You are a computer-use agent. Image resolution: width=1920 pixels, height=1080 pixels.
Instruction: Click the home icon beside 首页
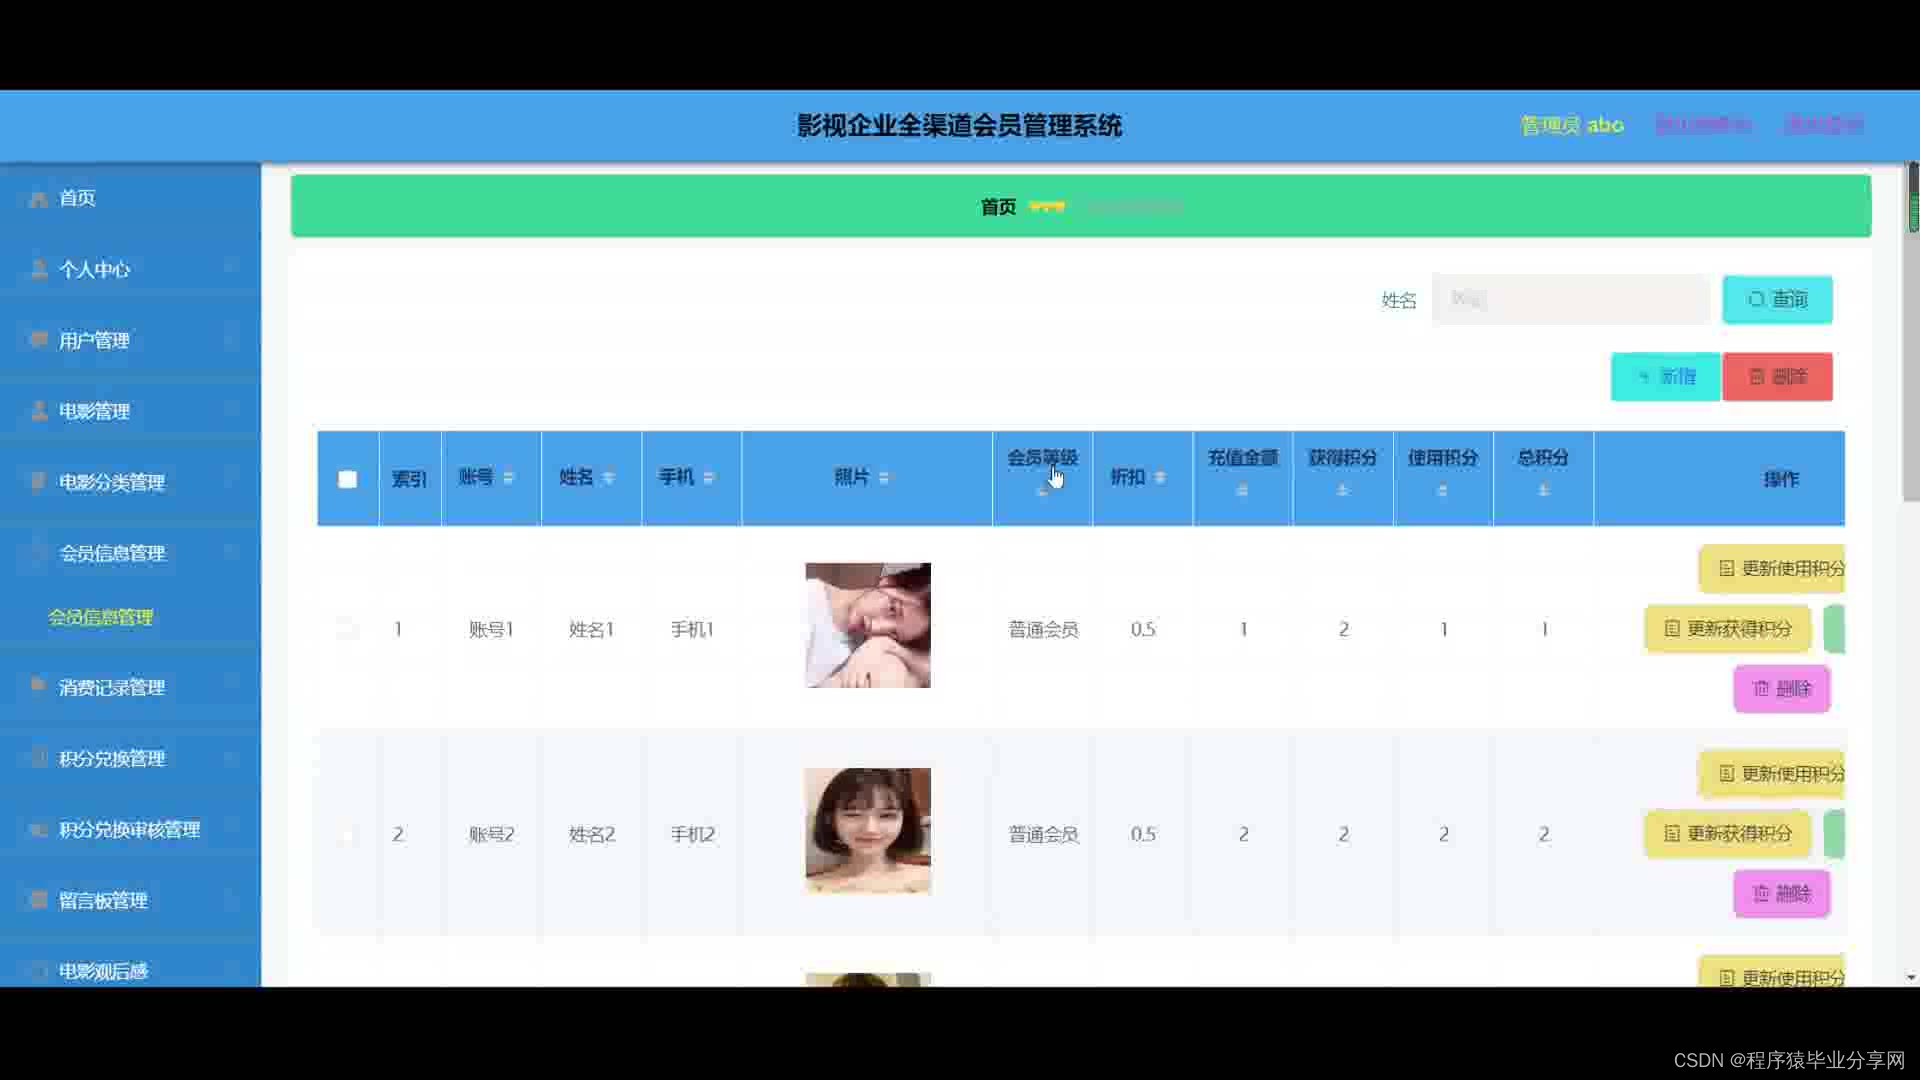pos(38,199)
